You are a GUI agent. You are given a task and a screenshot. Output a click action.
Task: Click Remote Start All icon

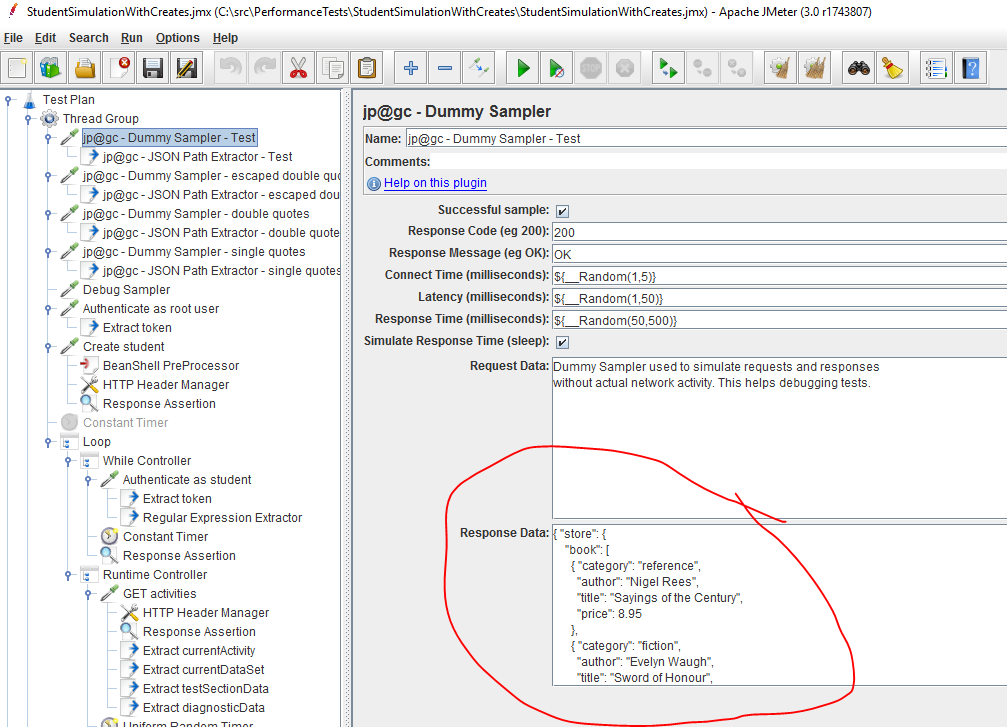click(x=669, y=67)
